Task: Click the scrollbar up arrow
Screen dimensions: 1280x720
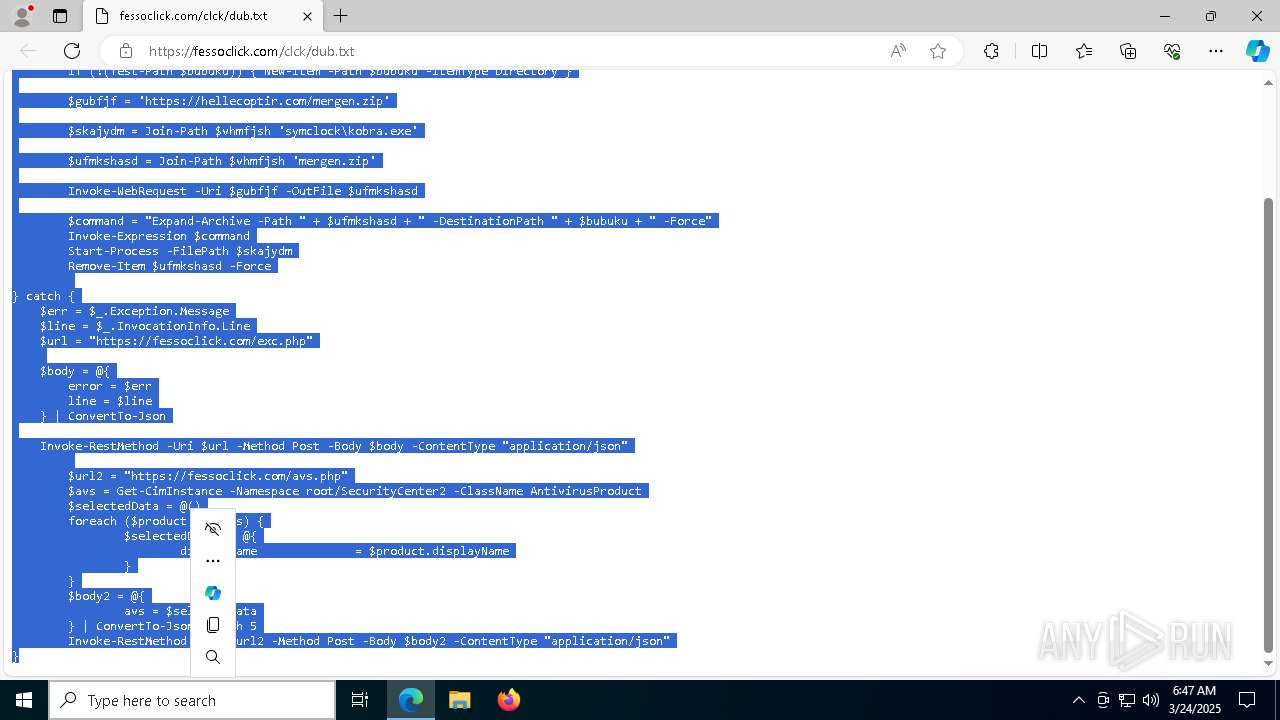Action: click(1269, 83)
